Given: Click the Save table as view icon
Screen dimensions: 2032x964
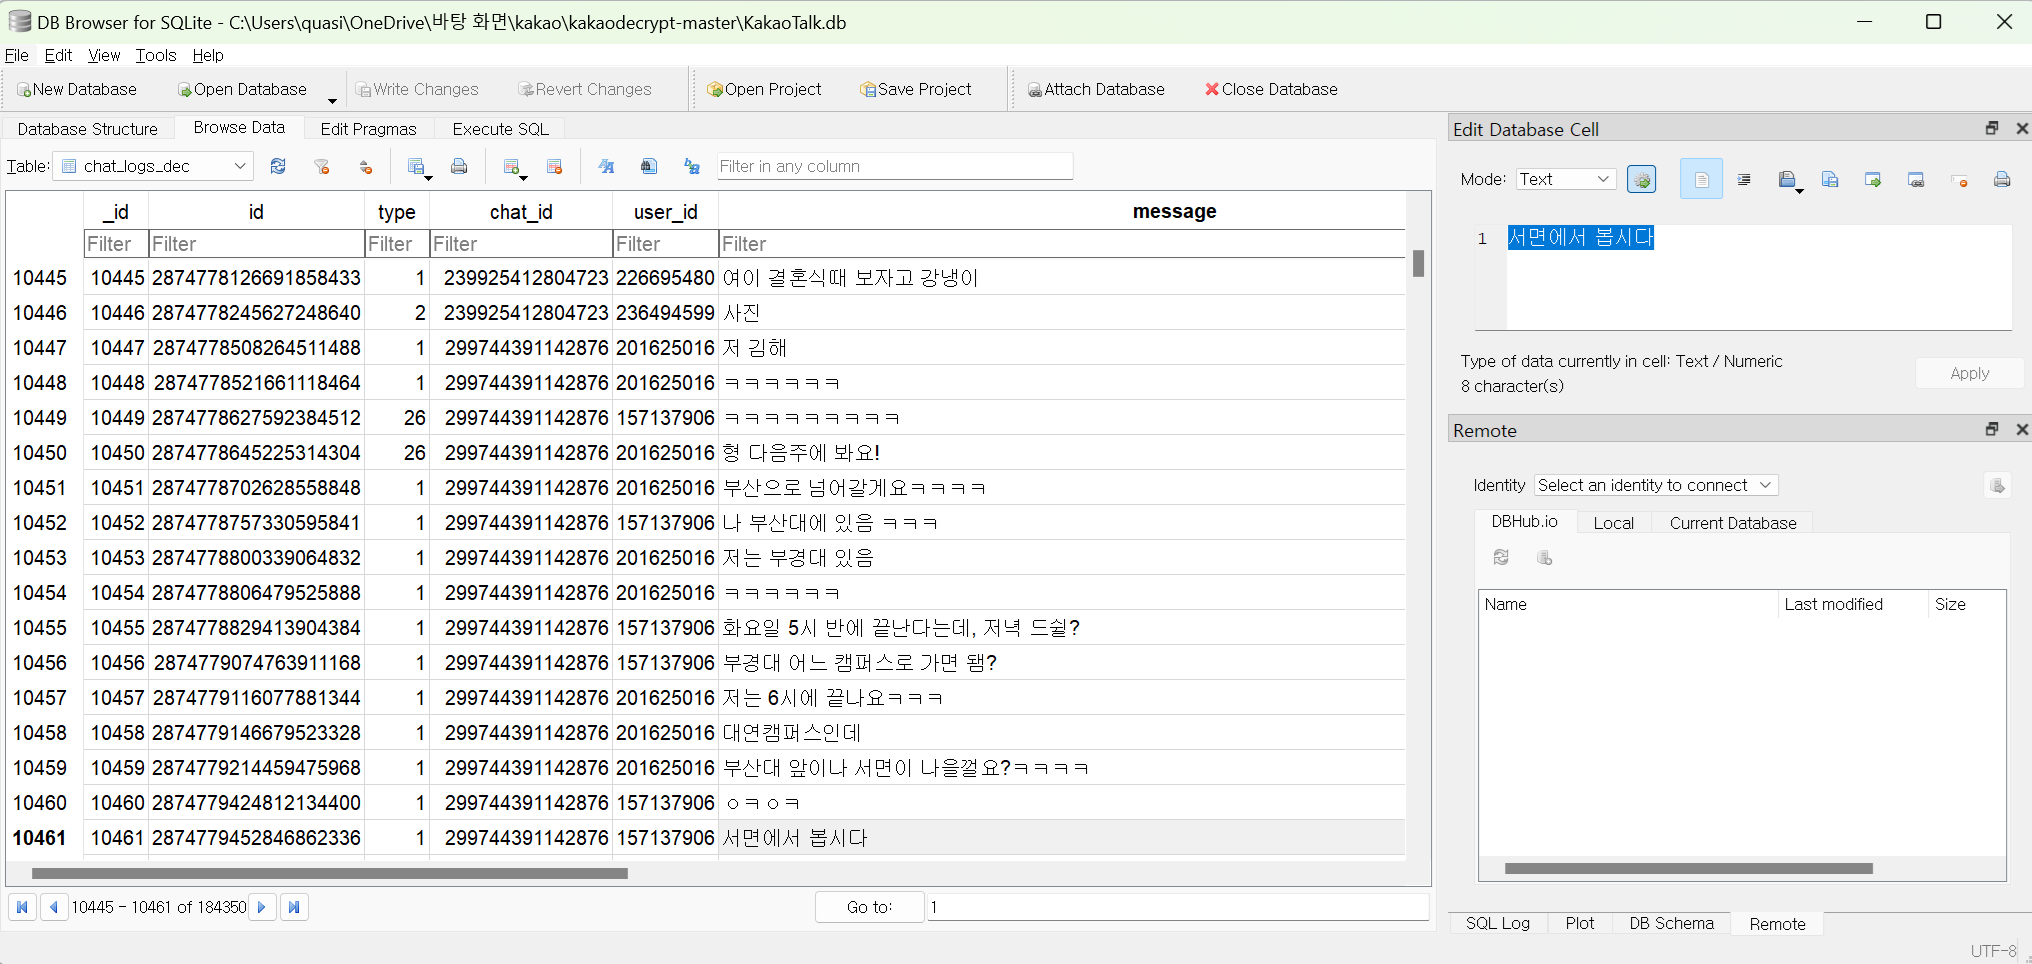Looking at the screenshot, I should click(416, 166).
